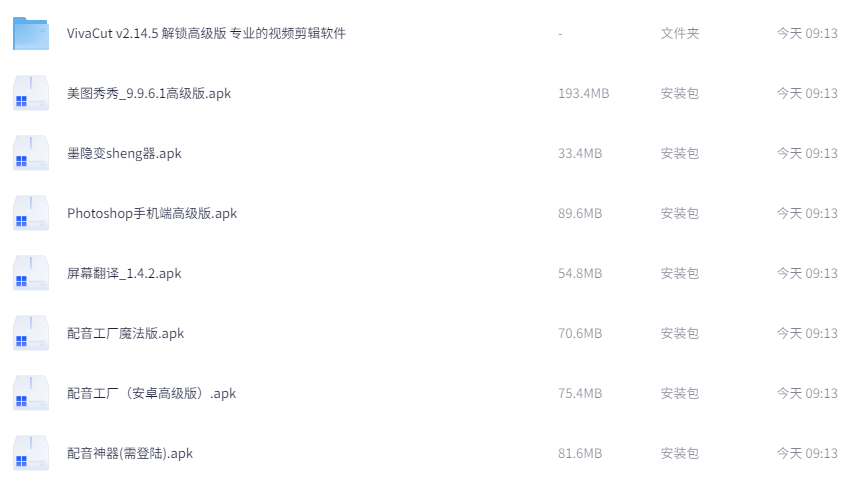Open the 配音神器(需登陆).apk file name
857x478 pixels.
[x=130, y=454]
